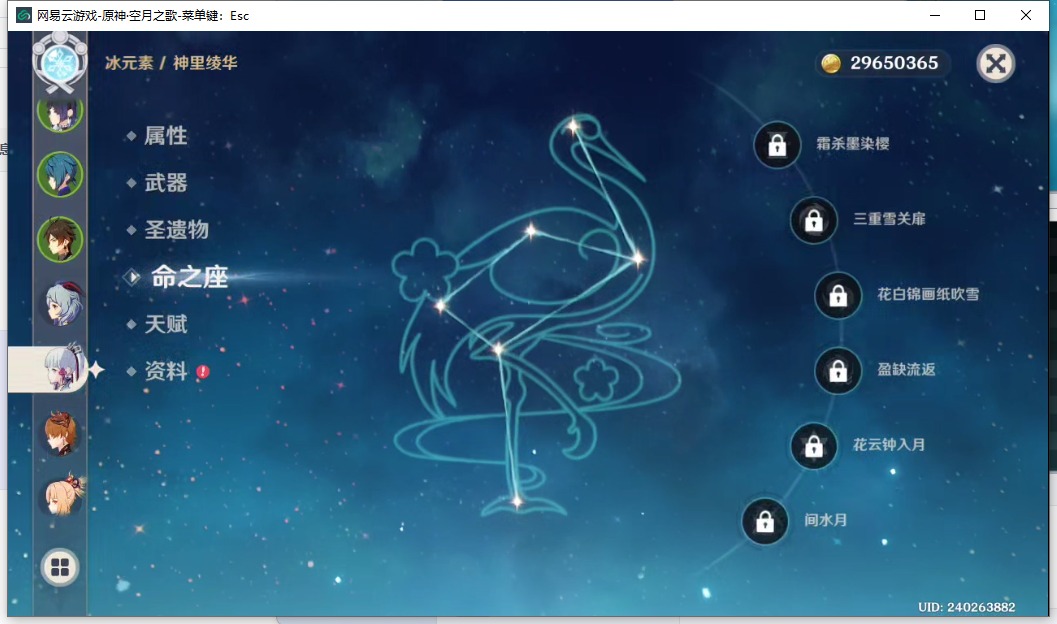Open 资料 profile with red alert

pos(165,372)
